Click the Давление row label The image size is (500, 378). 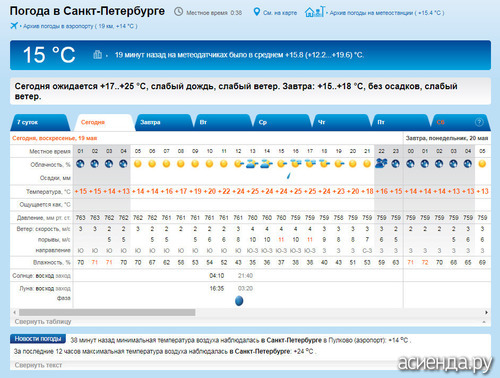(x=44, y=218)
